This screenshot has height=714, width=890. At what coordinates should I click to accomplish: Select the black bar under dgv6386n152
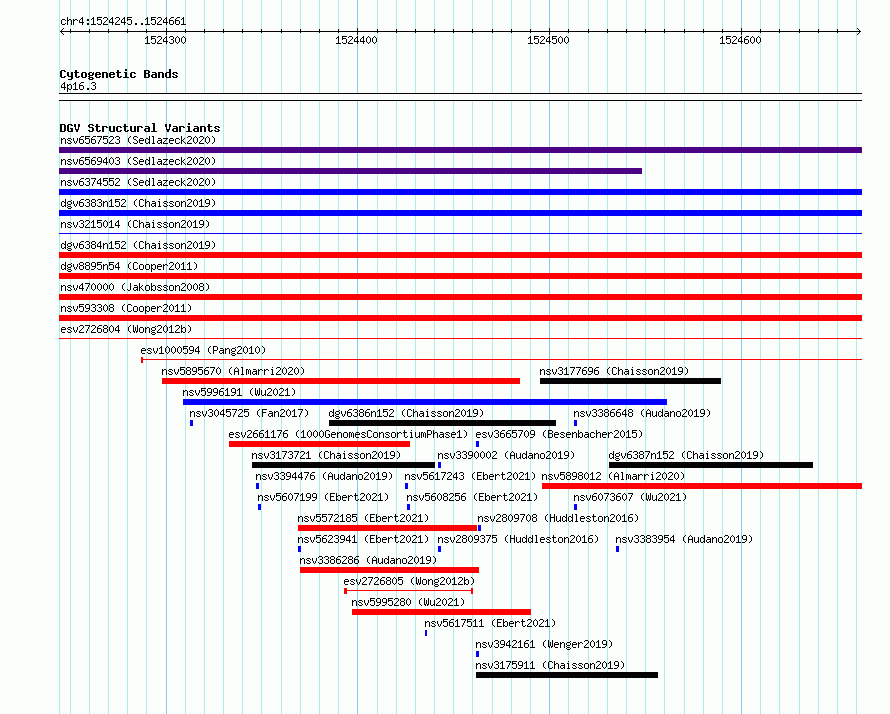click(442, 423)
